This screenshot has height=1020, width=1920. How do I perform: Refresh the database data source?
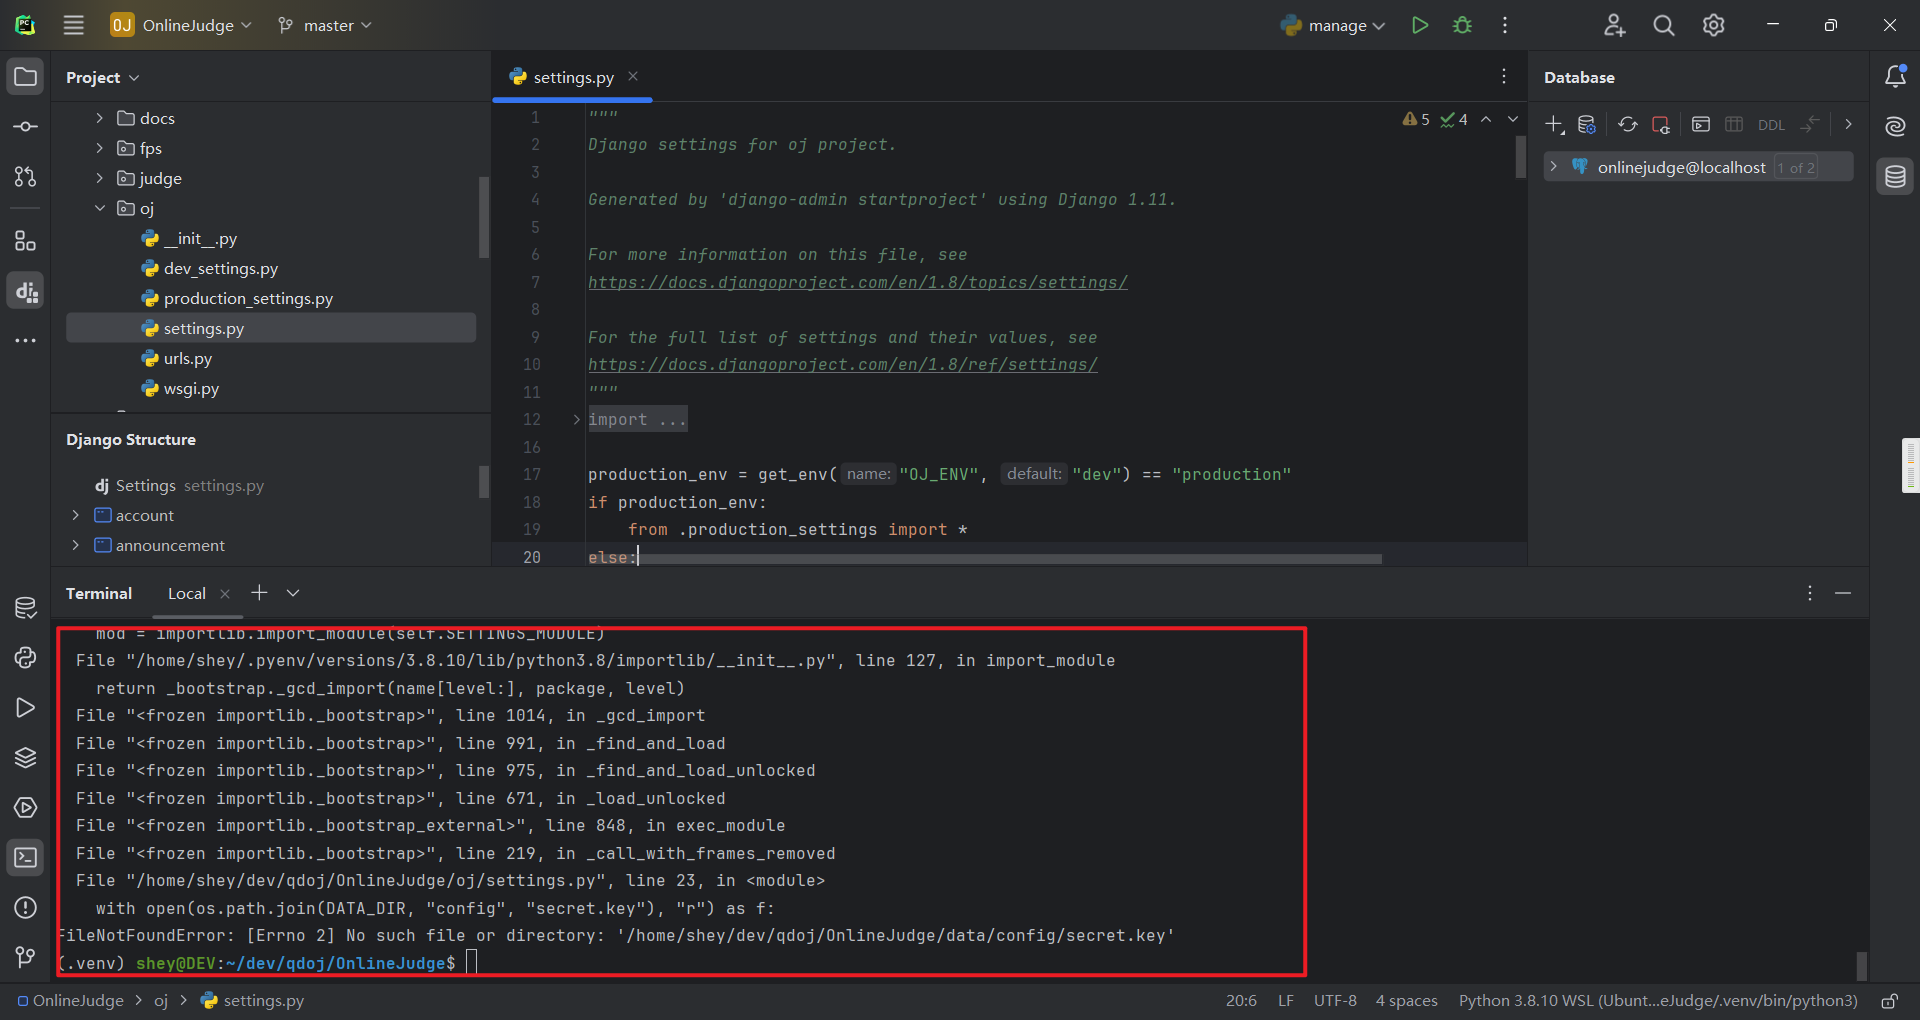[1628, 124]
